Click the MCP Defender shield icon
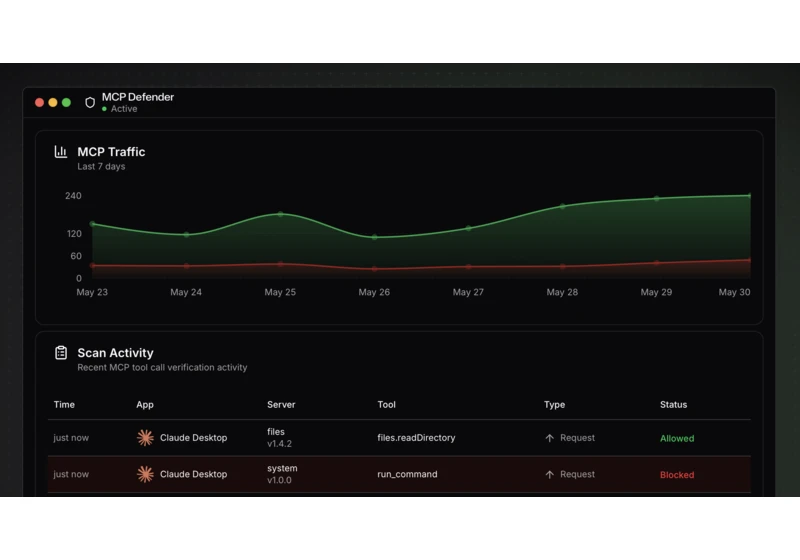This screenshot has width=800, height=560. coord(90,103)
